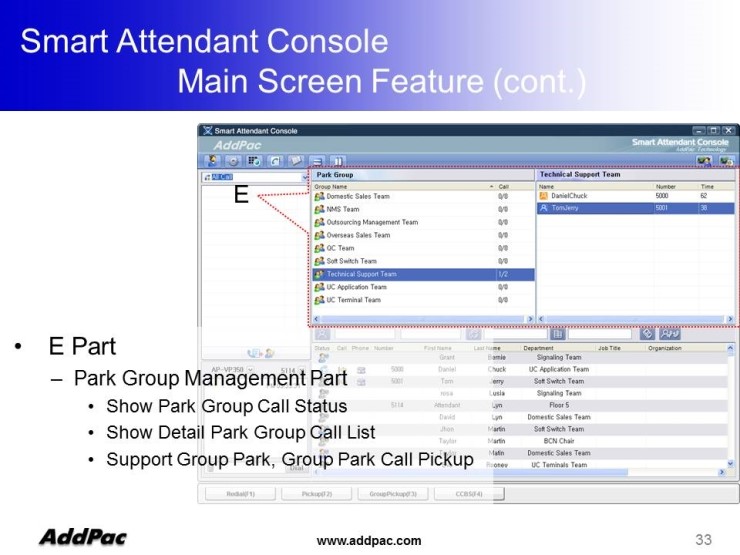Click the orange contact icon next to DanielChuck

point(543,195)
